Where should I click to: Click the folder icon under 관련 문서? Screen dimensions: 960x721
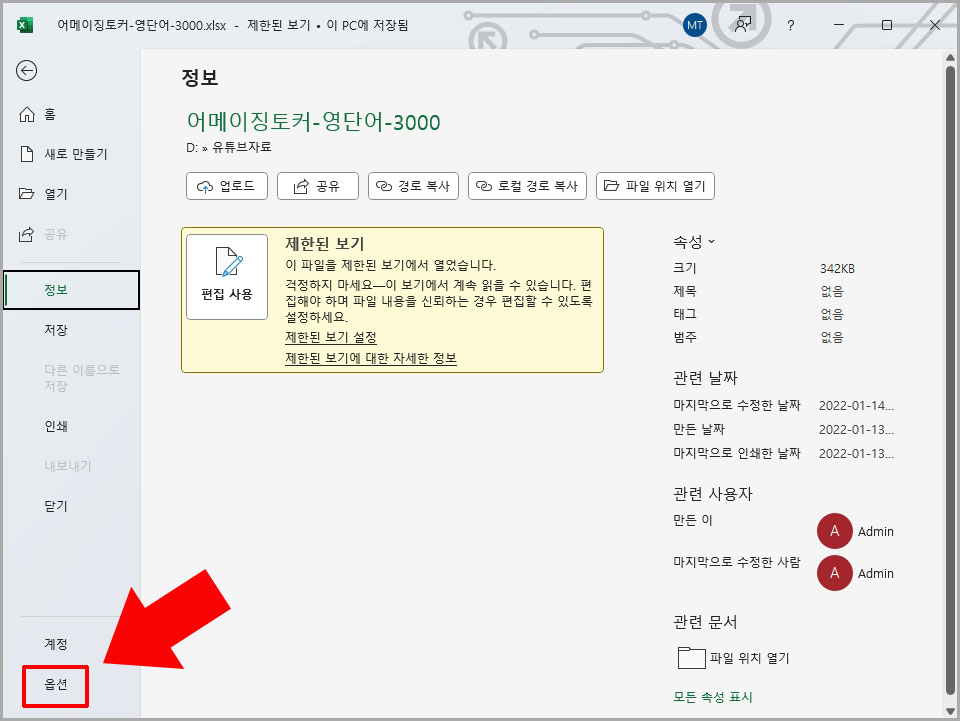coord(691,657)
